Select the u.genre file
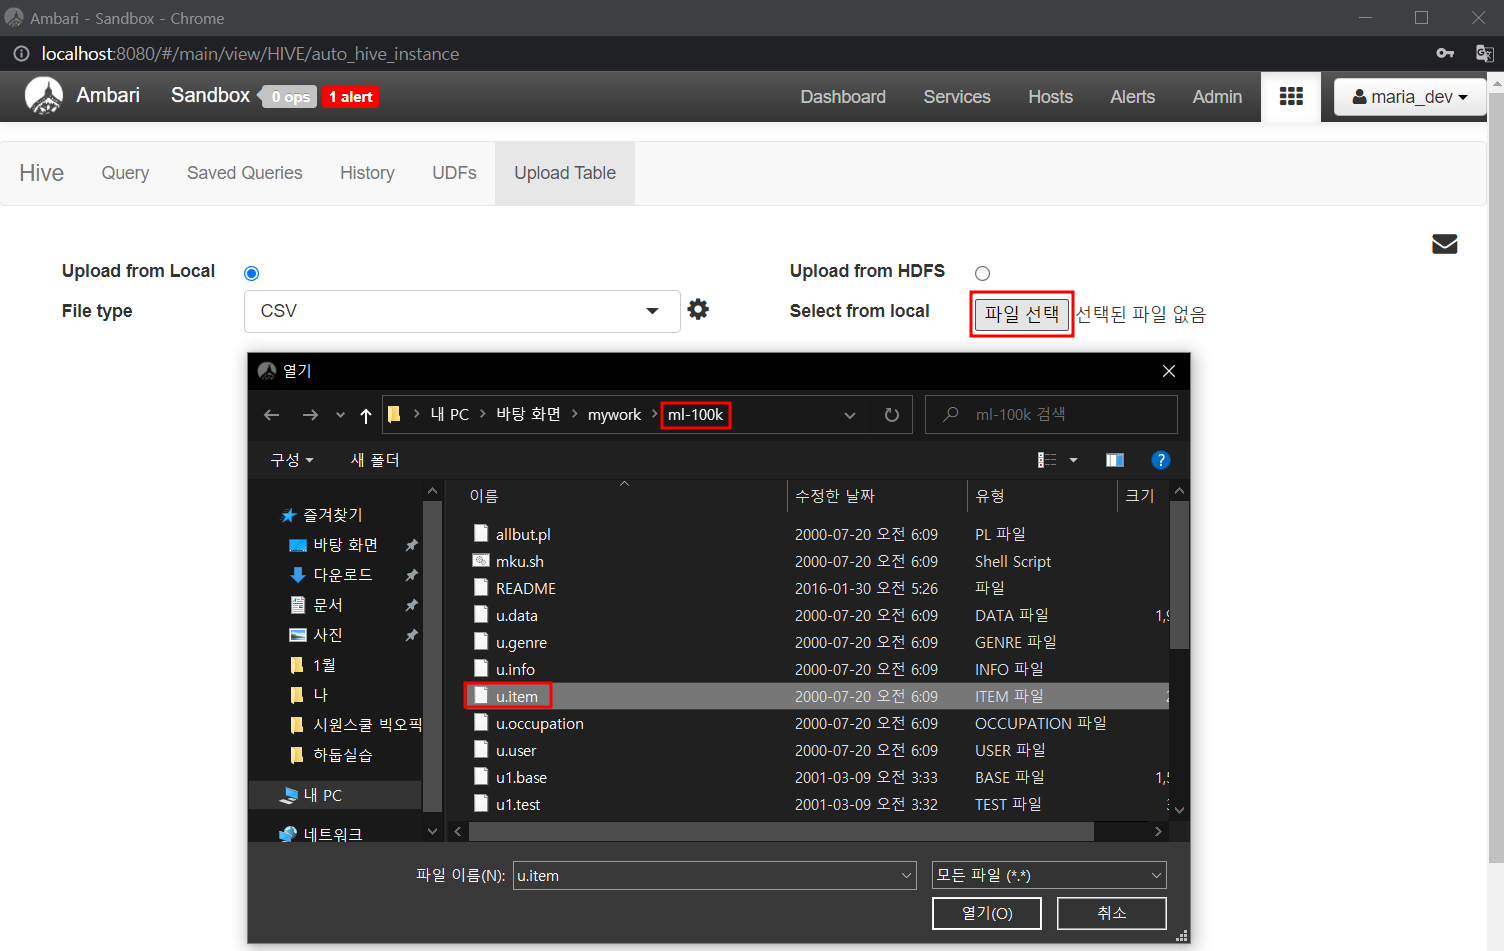This screenshot has height=951, width=1504. click(x=521, y=643)
